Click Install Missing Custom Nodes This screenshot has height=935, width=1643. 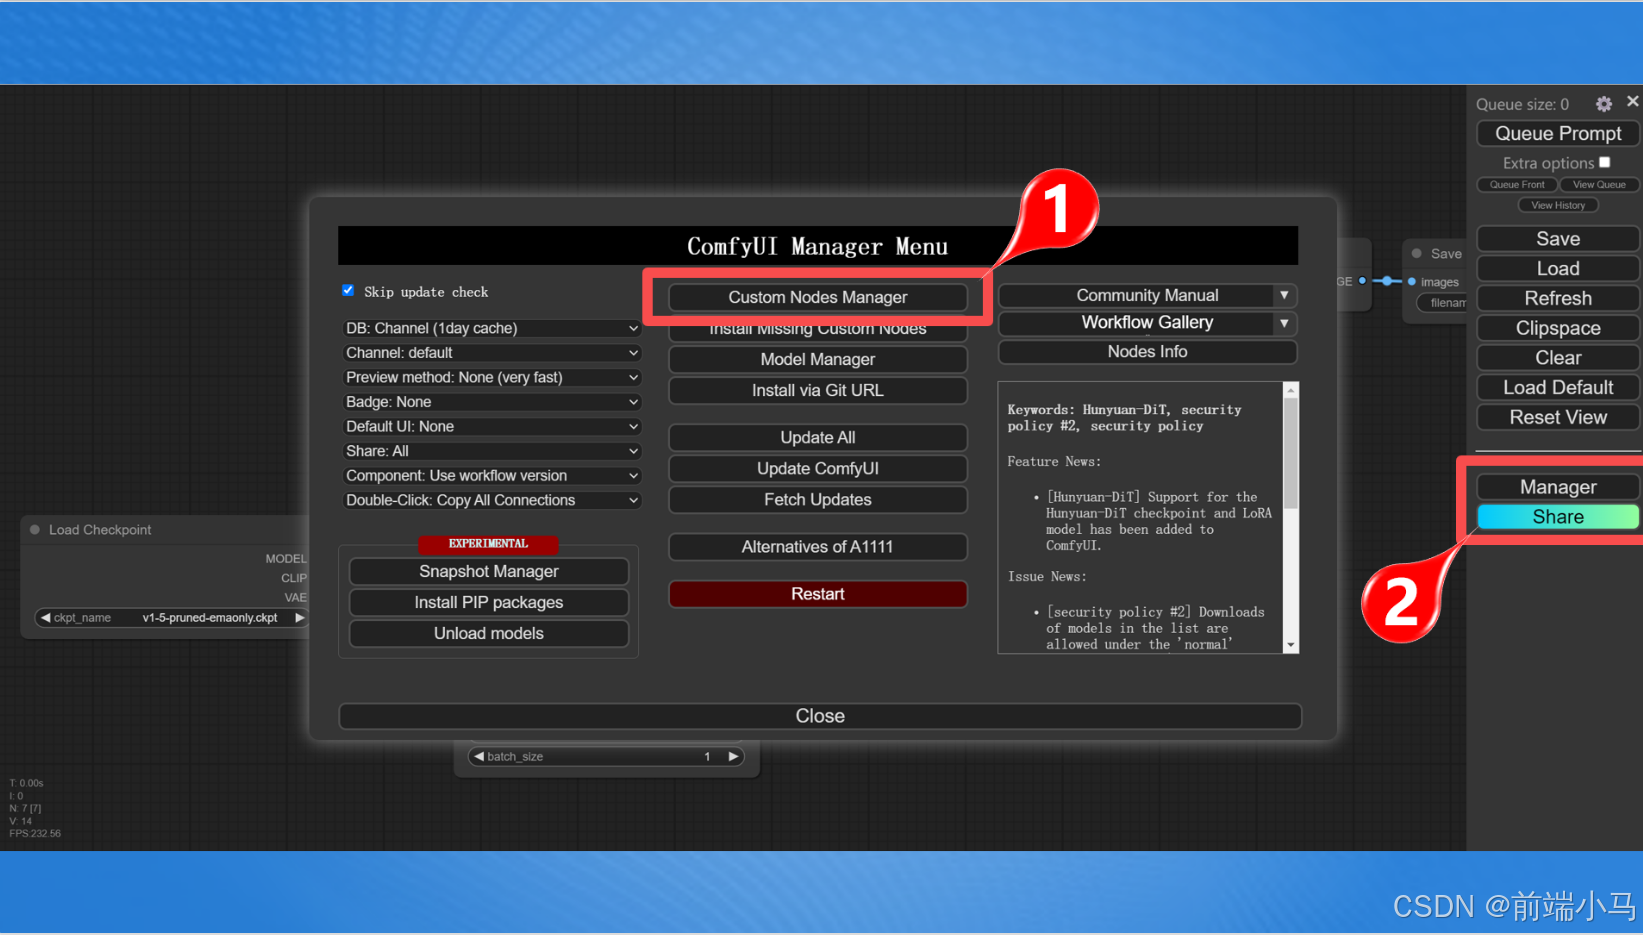(x=817, y=332)
